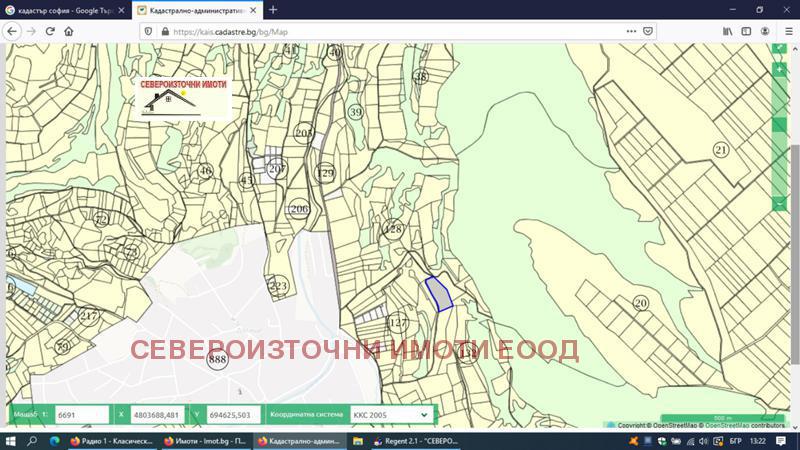The height and width of the screenshot is (450, 800).
Task: Click the X coordinate input field
Action: pyautogui.click(x=157, y=414)
